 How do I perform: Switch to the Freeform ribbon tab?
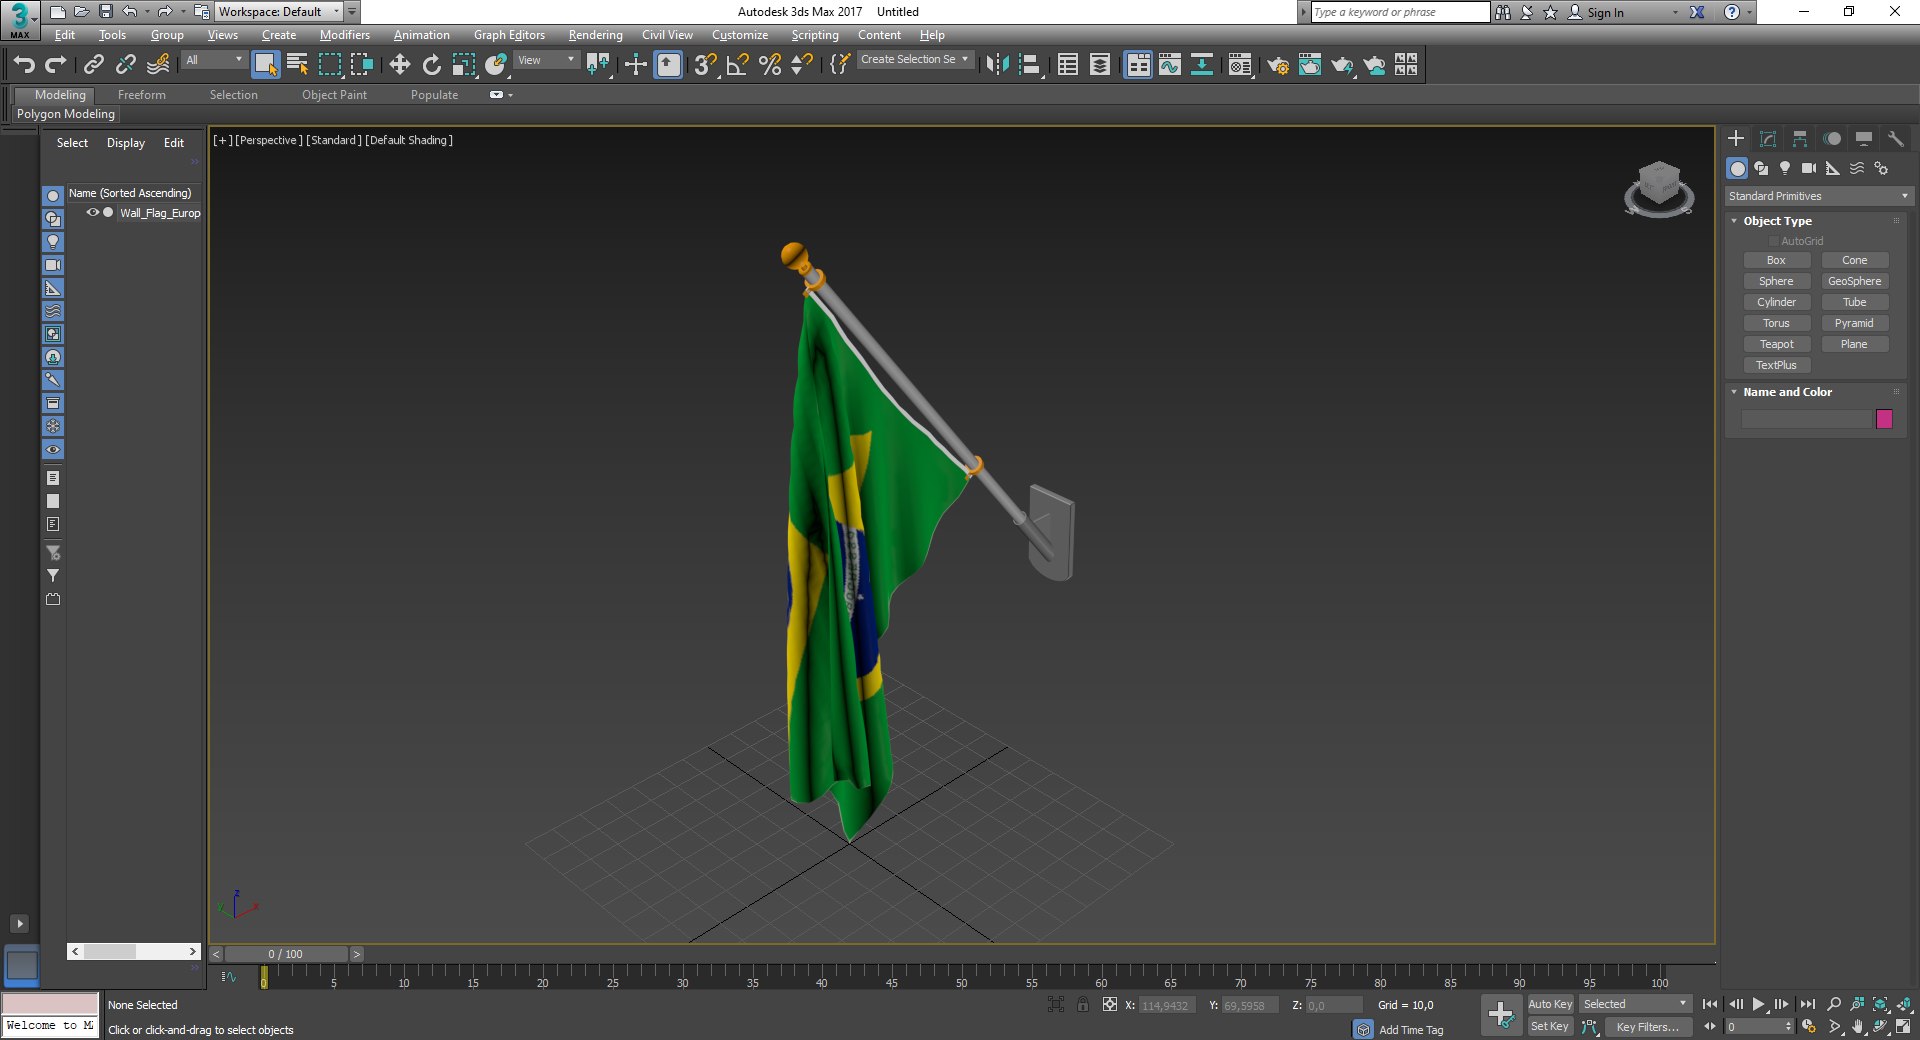(142, 95)
